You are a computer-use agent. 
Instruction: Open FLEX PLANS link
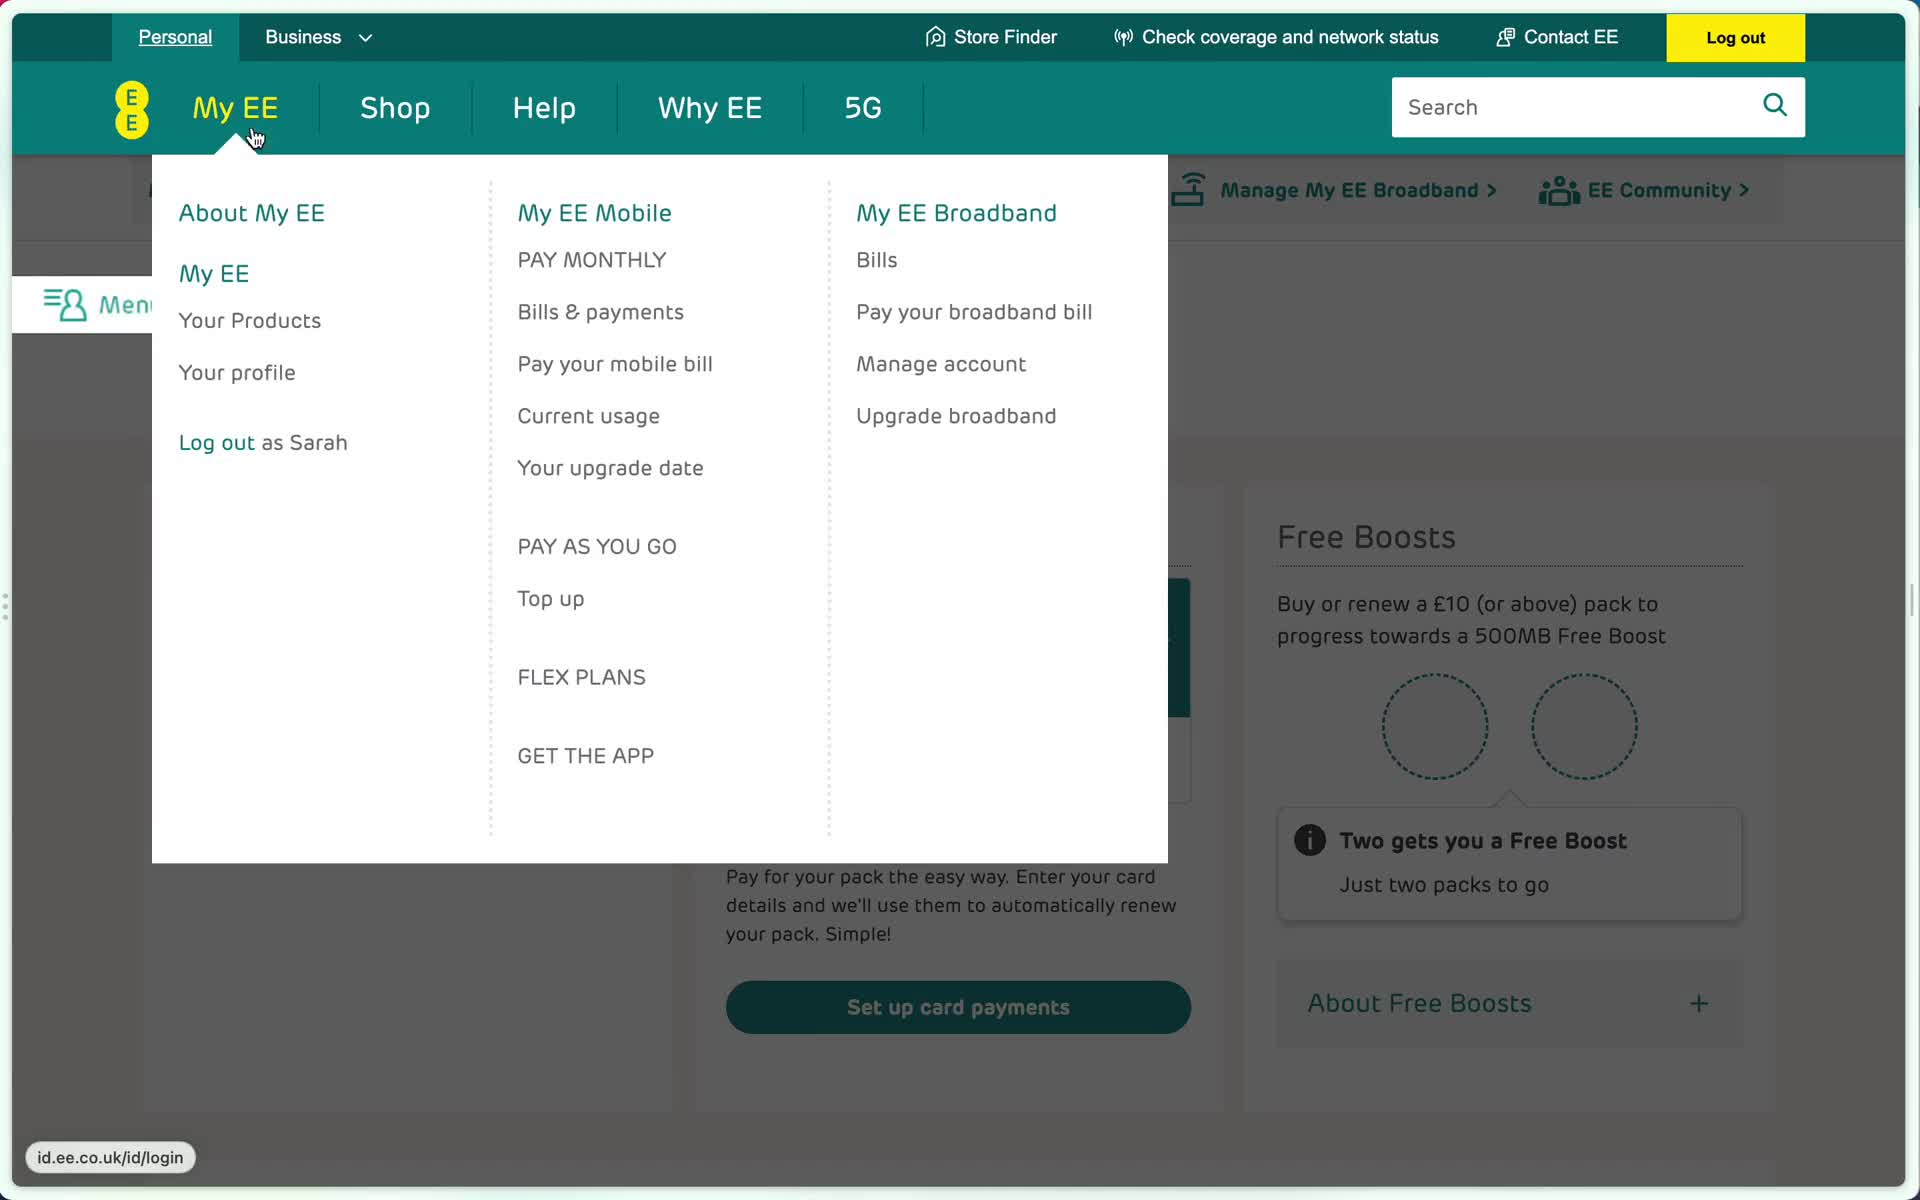click(582, 677)
